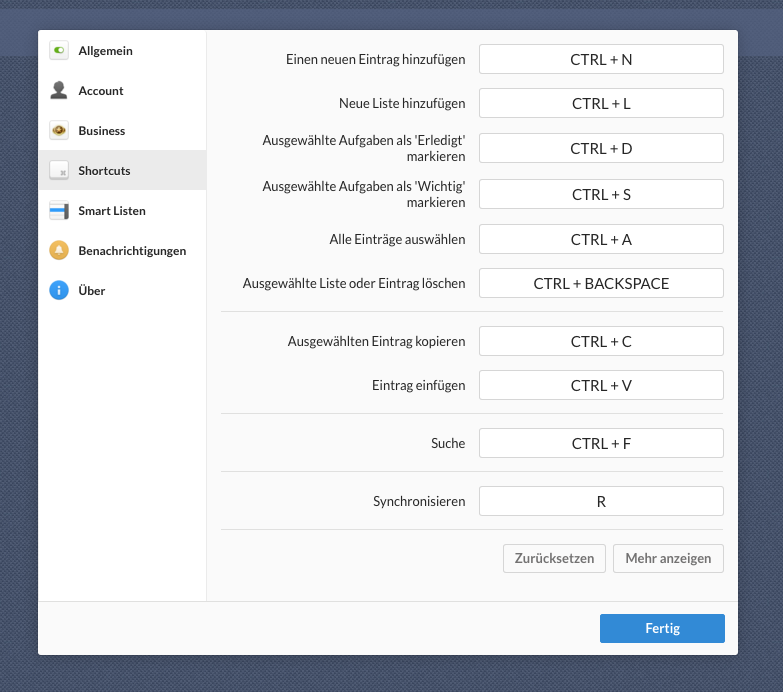Focus the CTRL + BACKSPACE shortcut field

click(x=601, y=283)
